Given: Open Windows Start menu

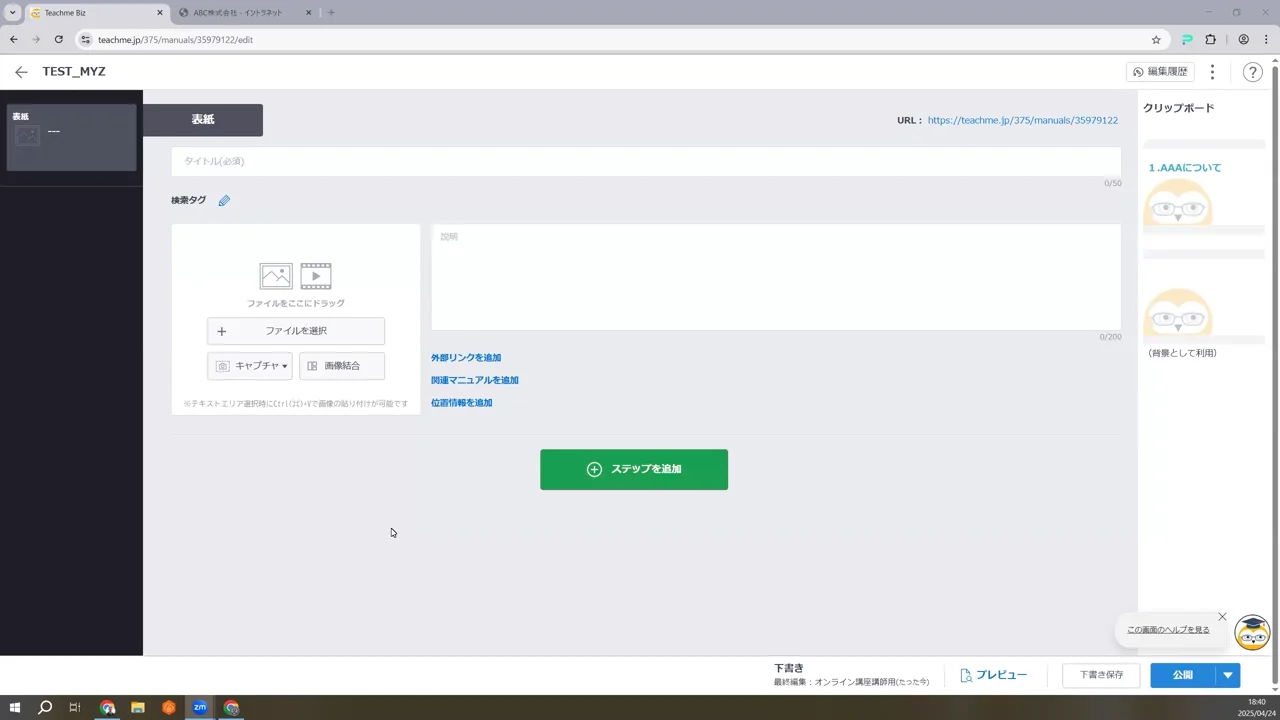Looking at the screenshot, I should click(14, 708).
